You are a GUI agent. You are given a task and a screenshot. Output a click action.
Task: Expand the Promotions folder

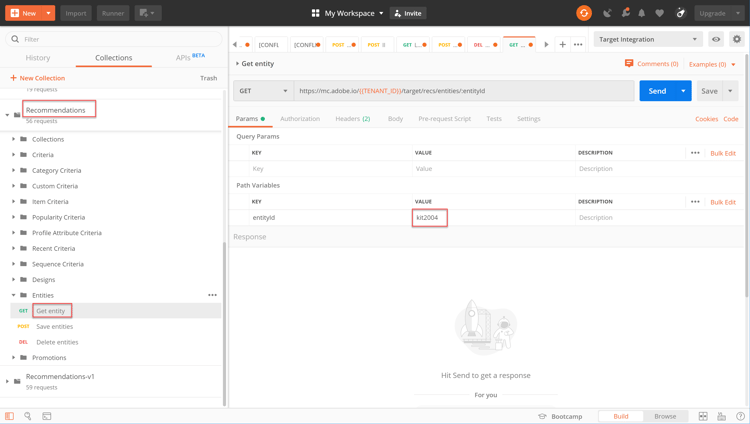click(13, 357)
